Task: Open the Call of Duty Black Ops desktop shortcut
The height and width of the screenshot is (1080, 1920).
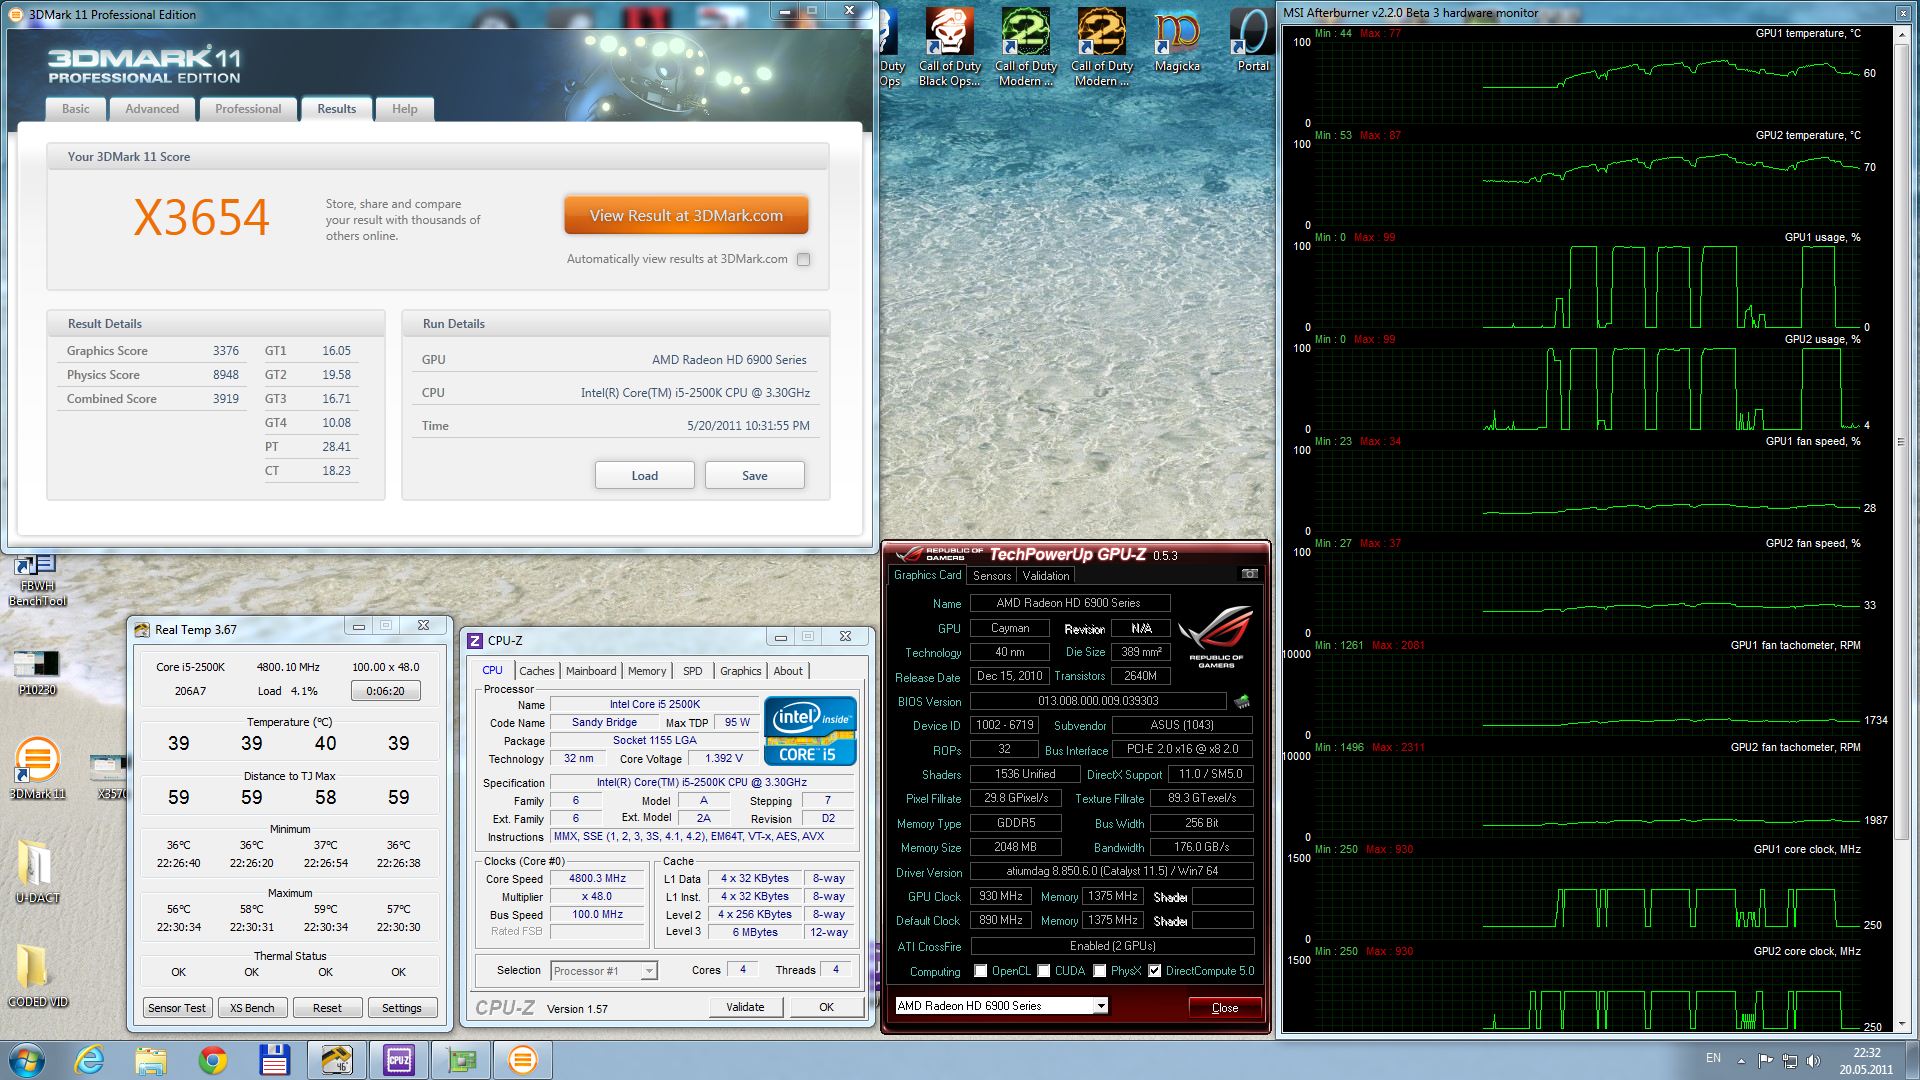Action: tap(949, 47)
